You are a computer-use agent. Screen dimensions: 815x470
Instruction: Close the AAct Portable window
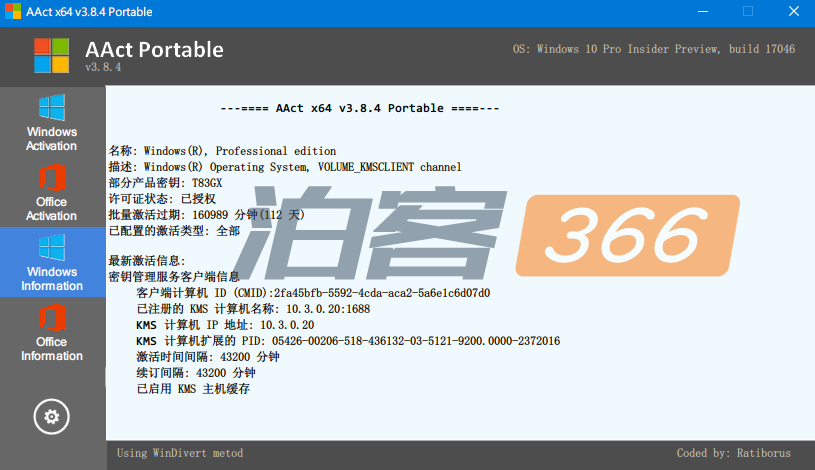793,11
